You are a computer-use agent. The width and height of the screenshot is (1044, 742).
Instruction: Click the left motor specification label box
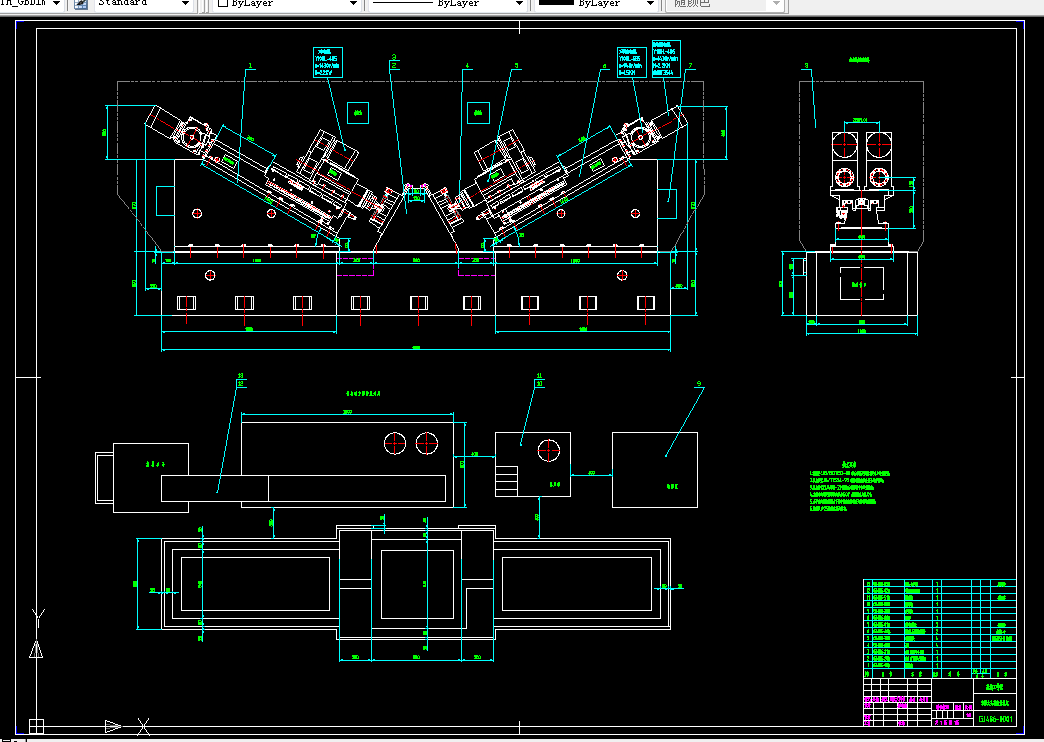pyautogui.click(x=328, y=62)
